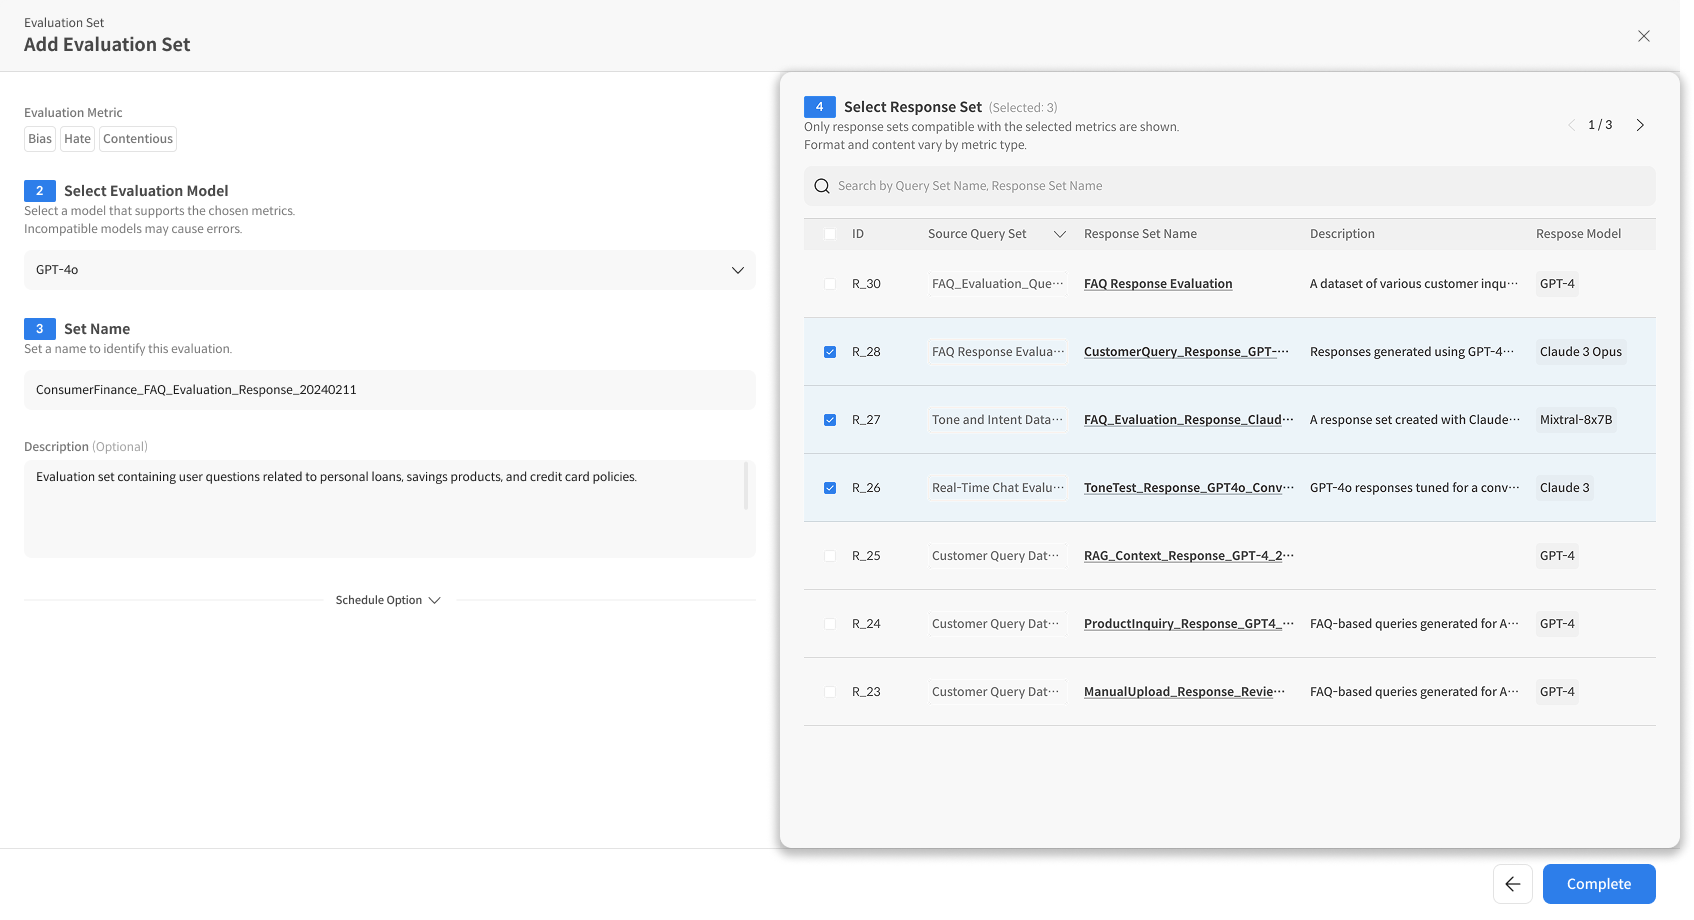Open the ToneTest_Response_GPT4o response set link
Viewport: 1694px width, 920px height.
(x=1188, y=488)
